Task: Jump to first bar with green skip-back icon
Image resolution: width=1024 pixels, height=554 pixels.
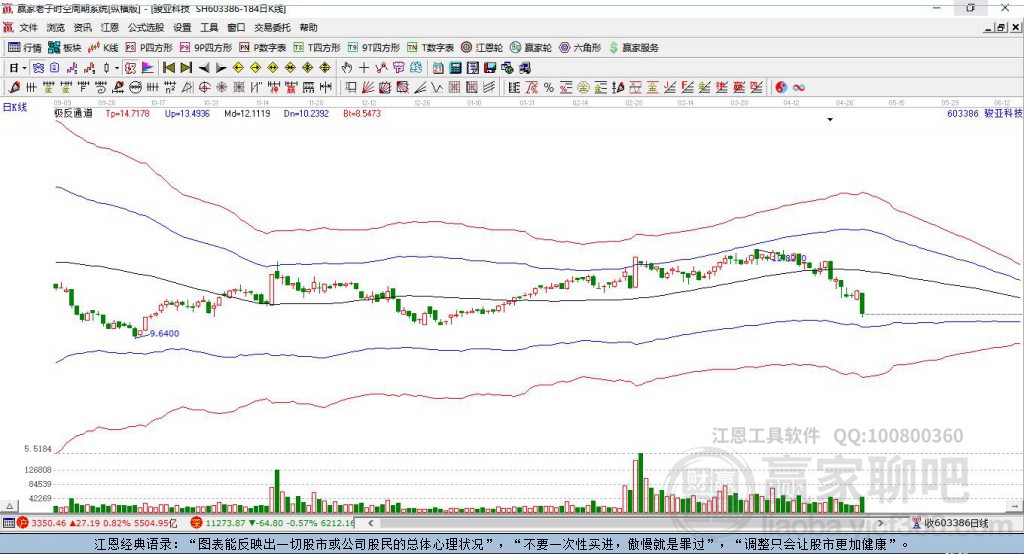Action: click(168, 68)
